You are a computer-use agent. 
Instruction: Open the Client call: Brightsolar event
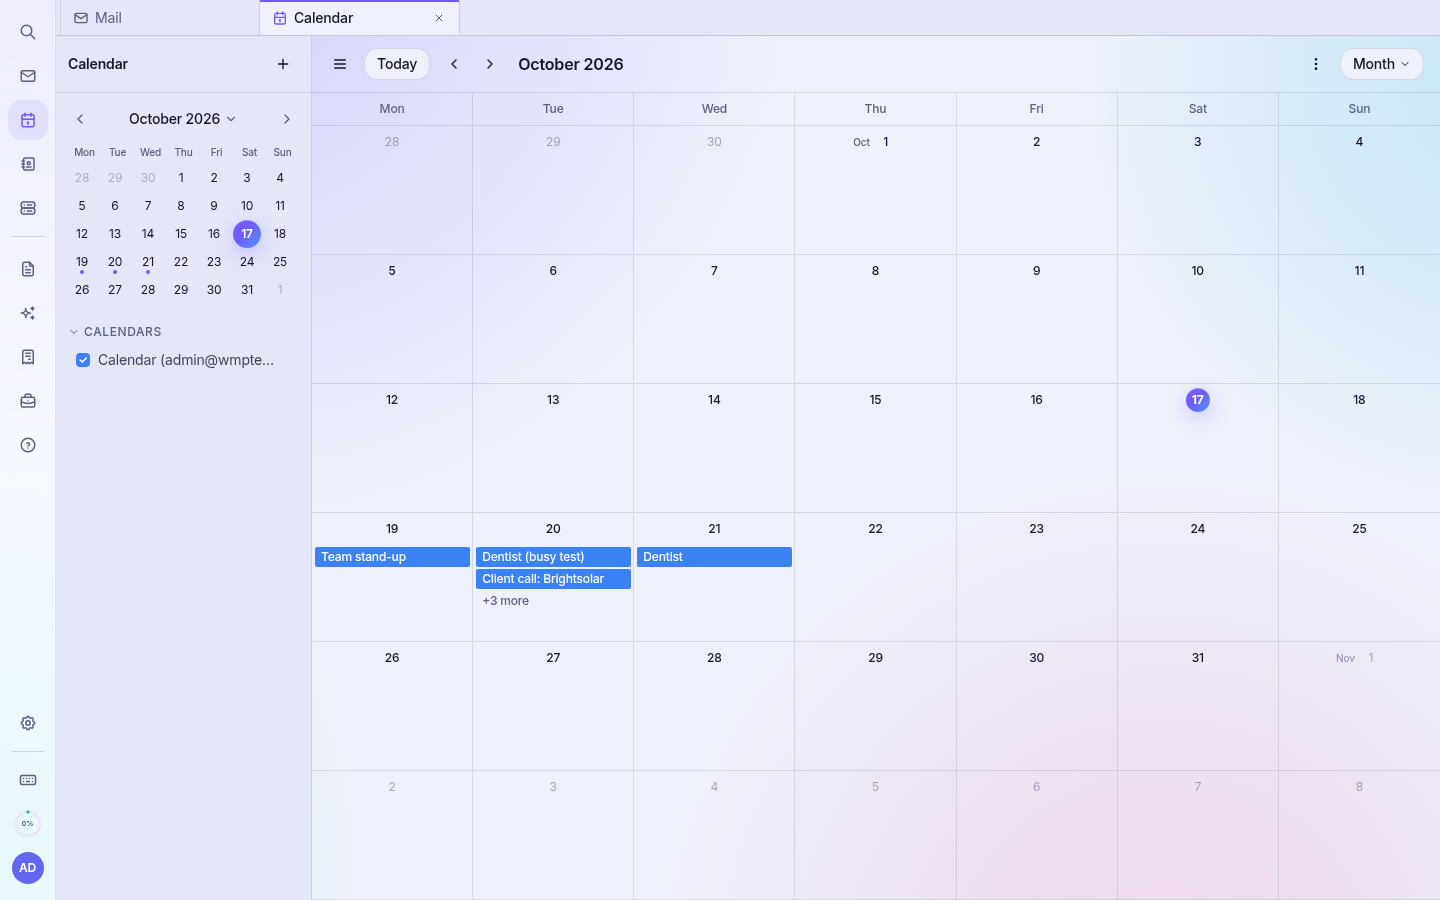(x=553, y=579)
